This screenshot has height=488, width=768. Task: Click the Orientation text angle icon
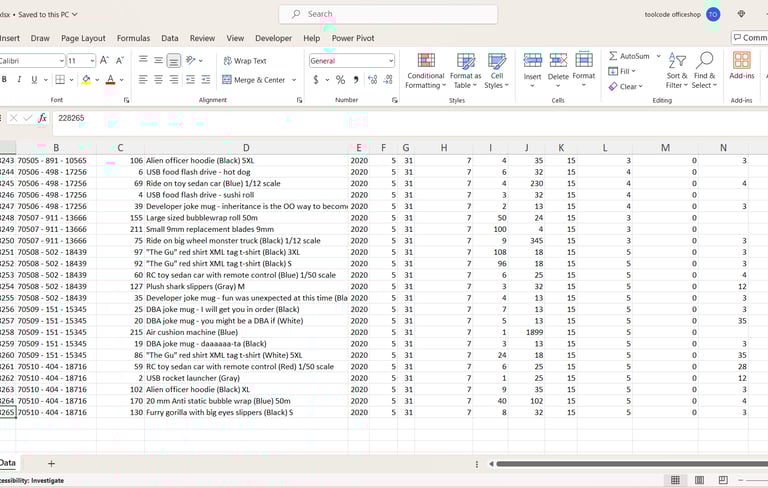click(x=191, y=60)
